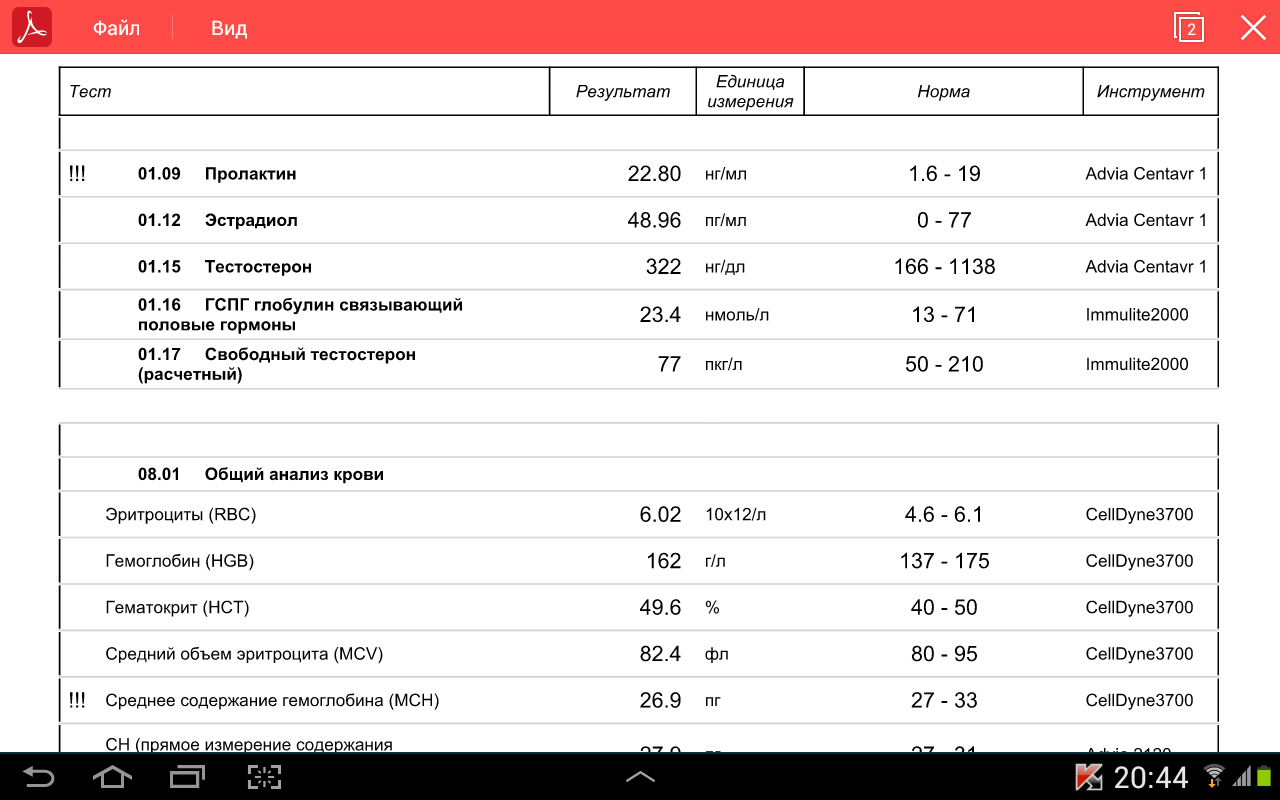Close the PDF document with X
Screen dimensions: 1280x800
tap(1253, 28)
